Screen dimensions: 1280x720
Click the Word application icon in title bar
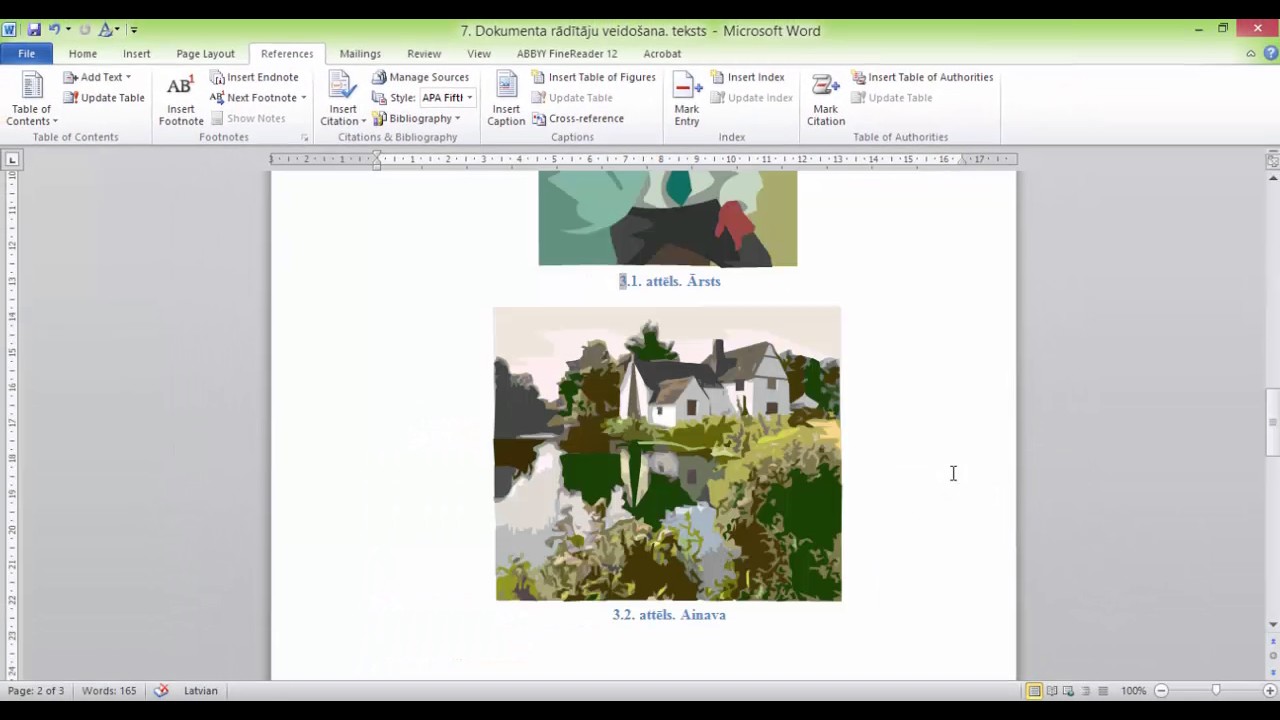10,30
